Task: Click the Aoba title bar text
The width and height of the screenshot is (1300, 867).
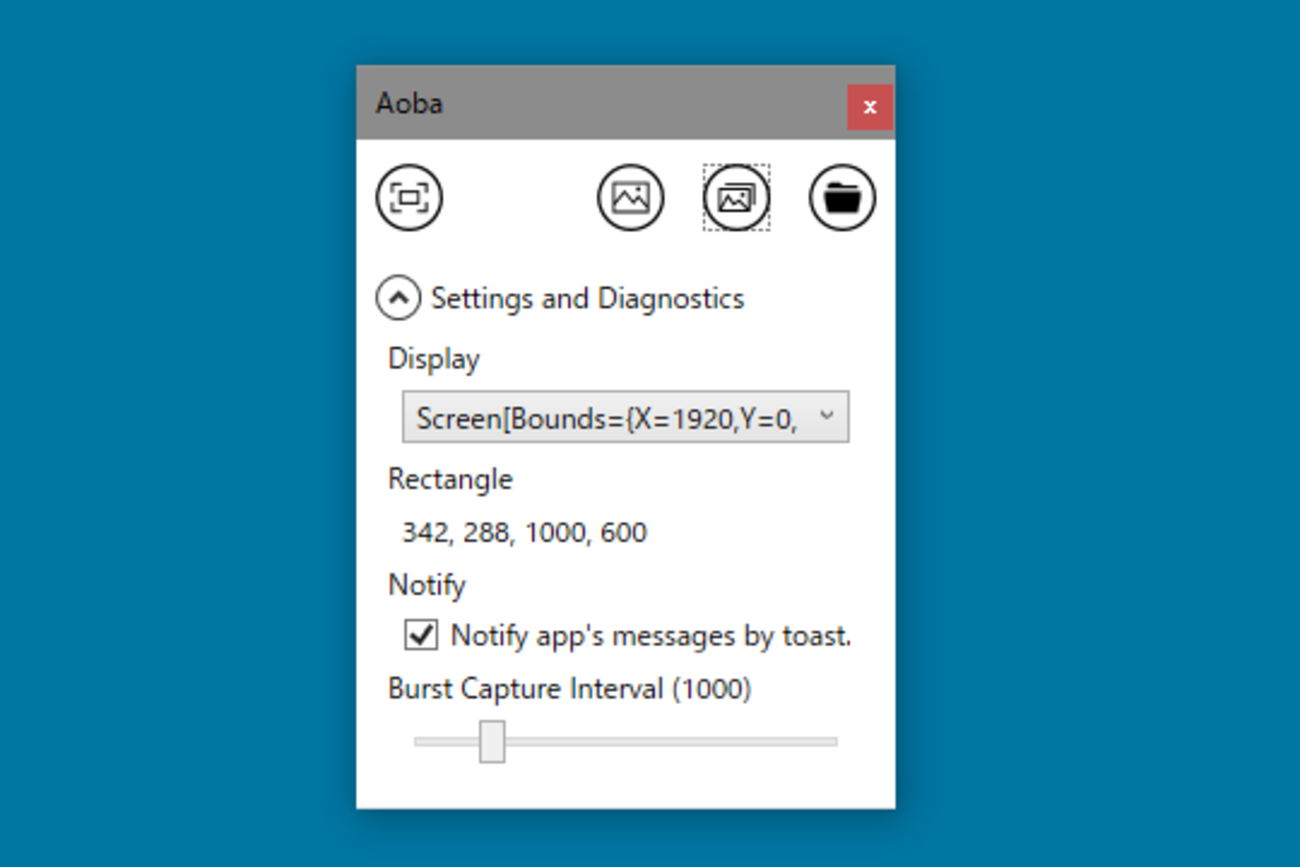Action: pyautogui.click(x=409, y=103)
